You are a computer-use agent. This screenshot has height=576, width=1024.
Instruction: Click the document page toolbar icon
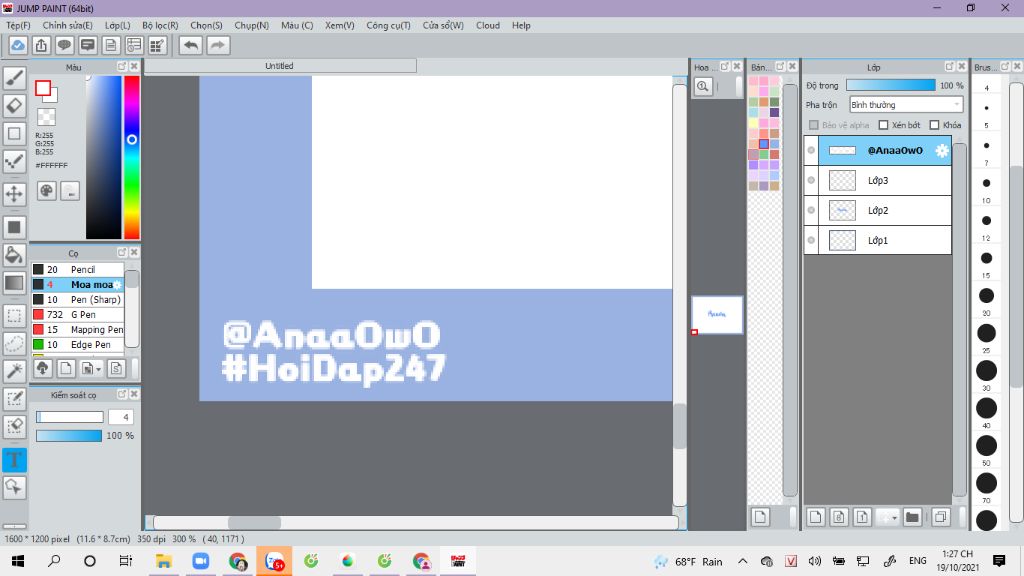(111, 46)
